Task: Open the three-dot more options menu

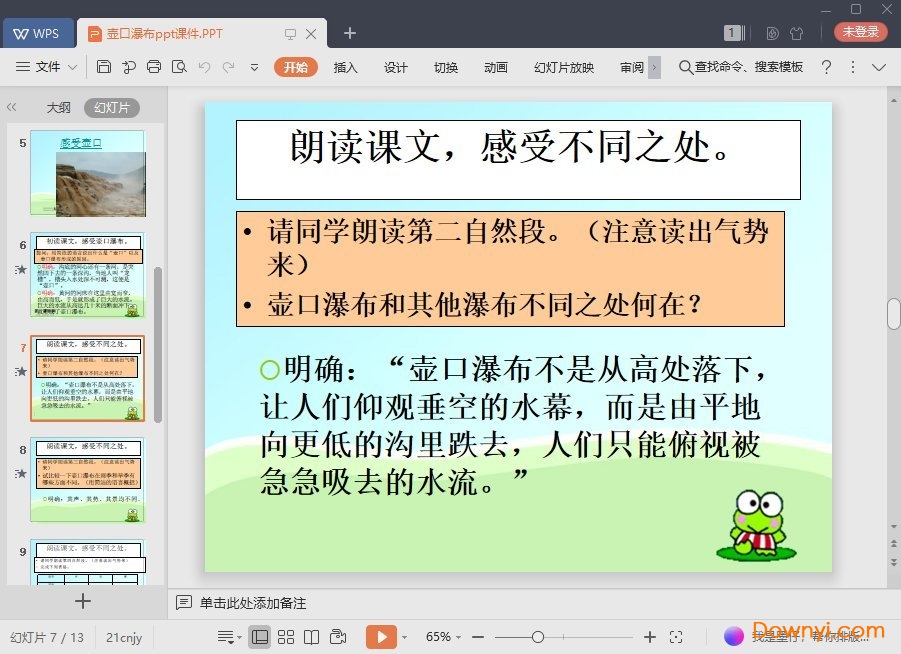Action: [853, 67]
